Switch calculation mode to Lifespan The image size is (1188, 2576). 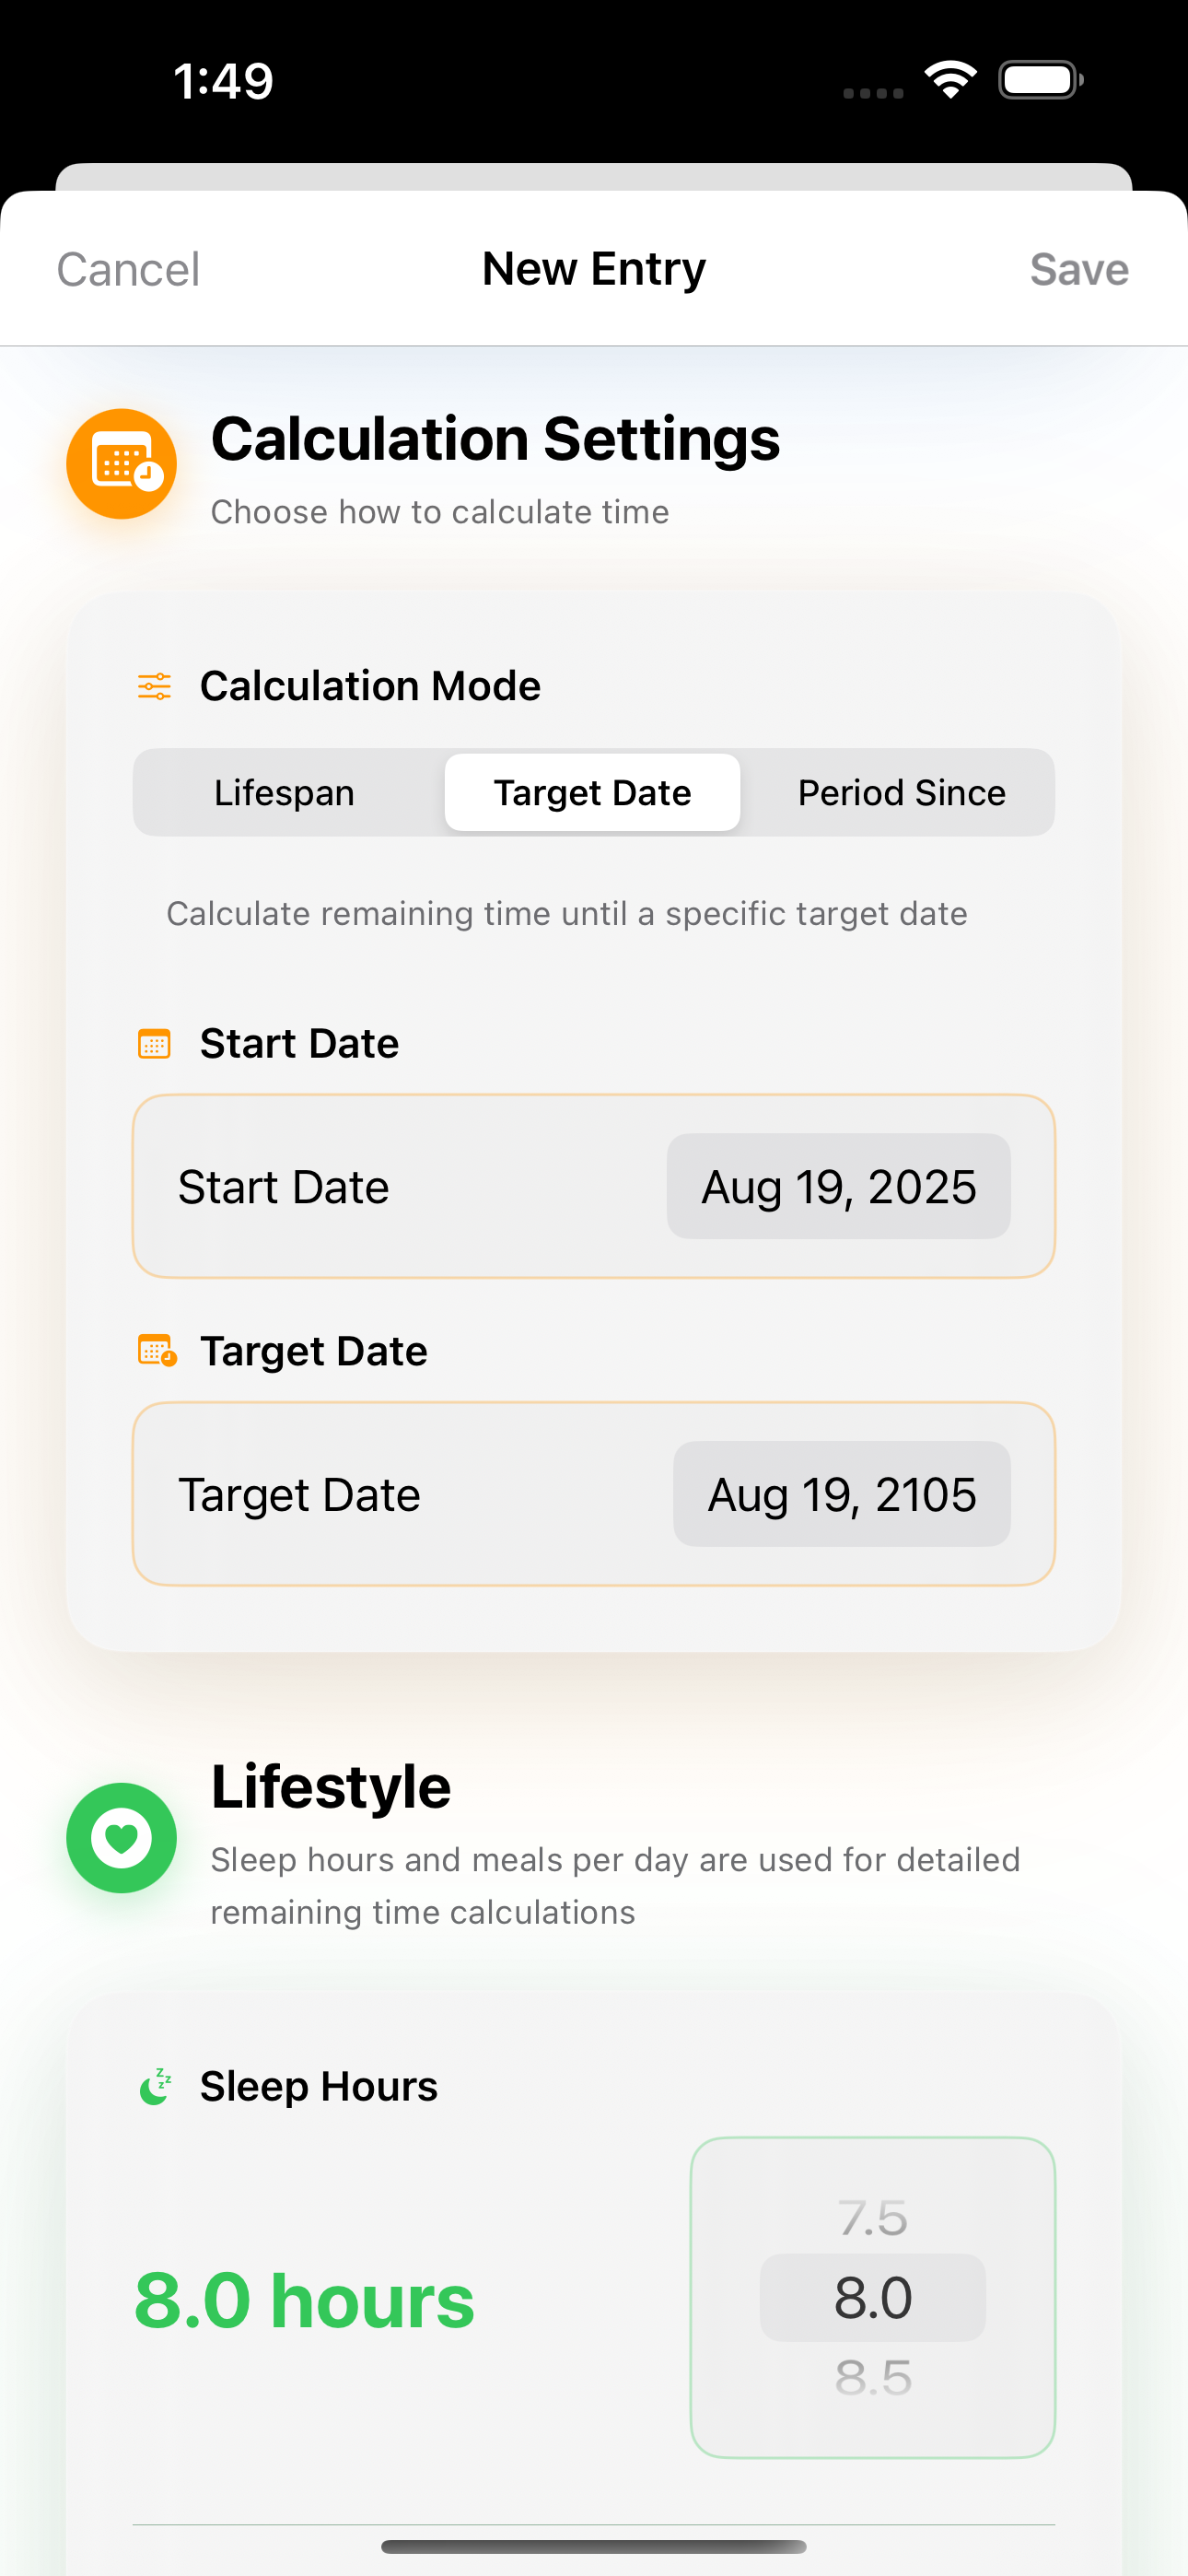coord(285,793)
